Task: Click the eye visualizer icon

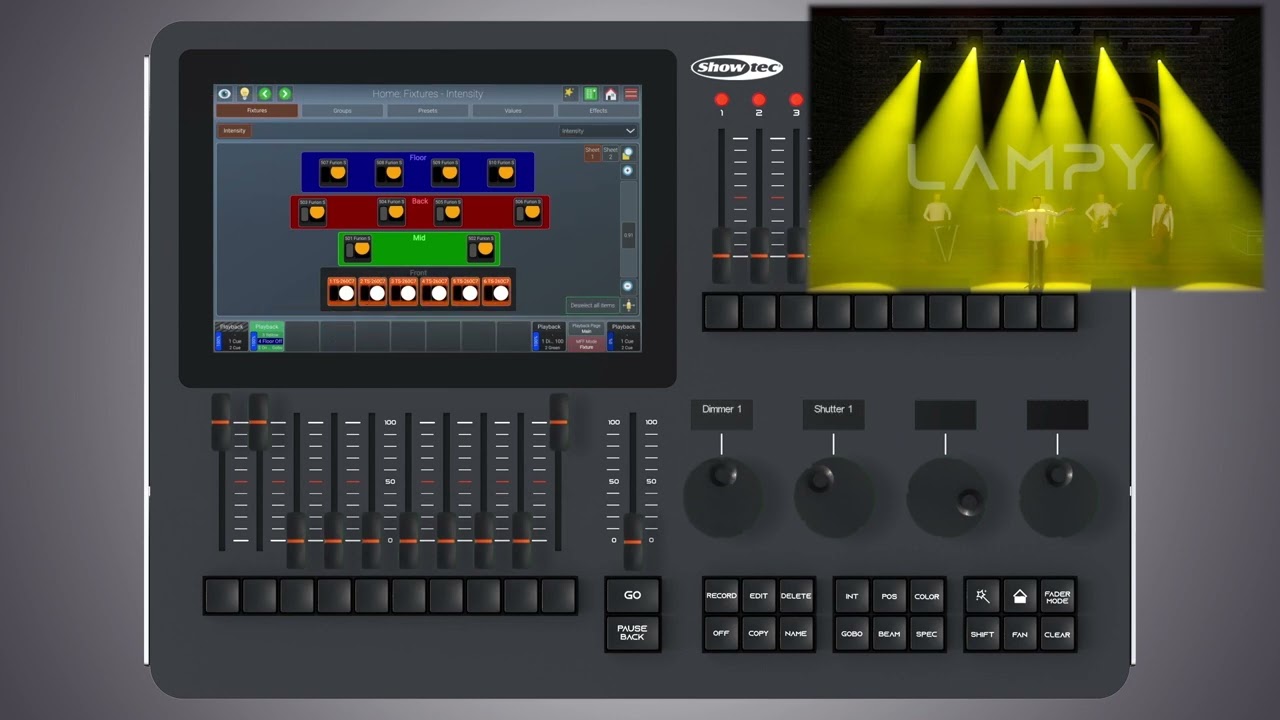Action: (225, 94)
